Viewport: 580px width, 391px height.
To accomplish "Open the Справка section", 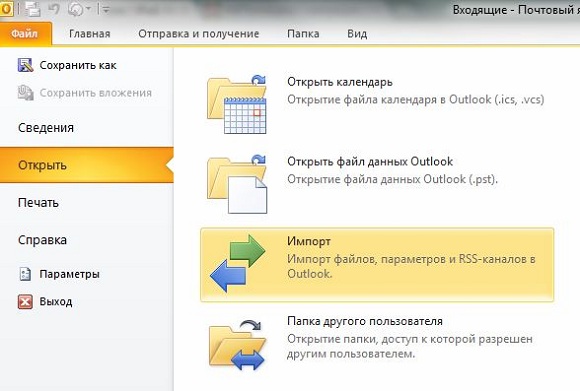I will (43, 240).
